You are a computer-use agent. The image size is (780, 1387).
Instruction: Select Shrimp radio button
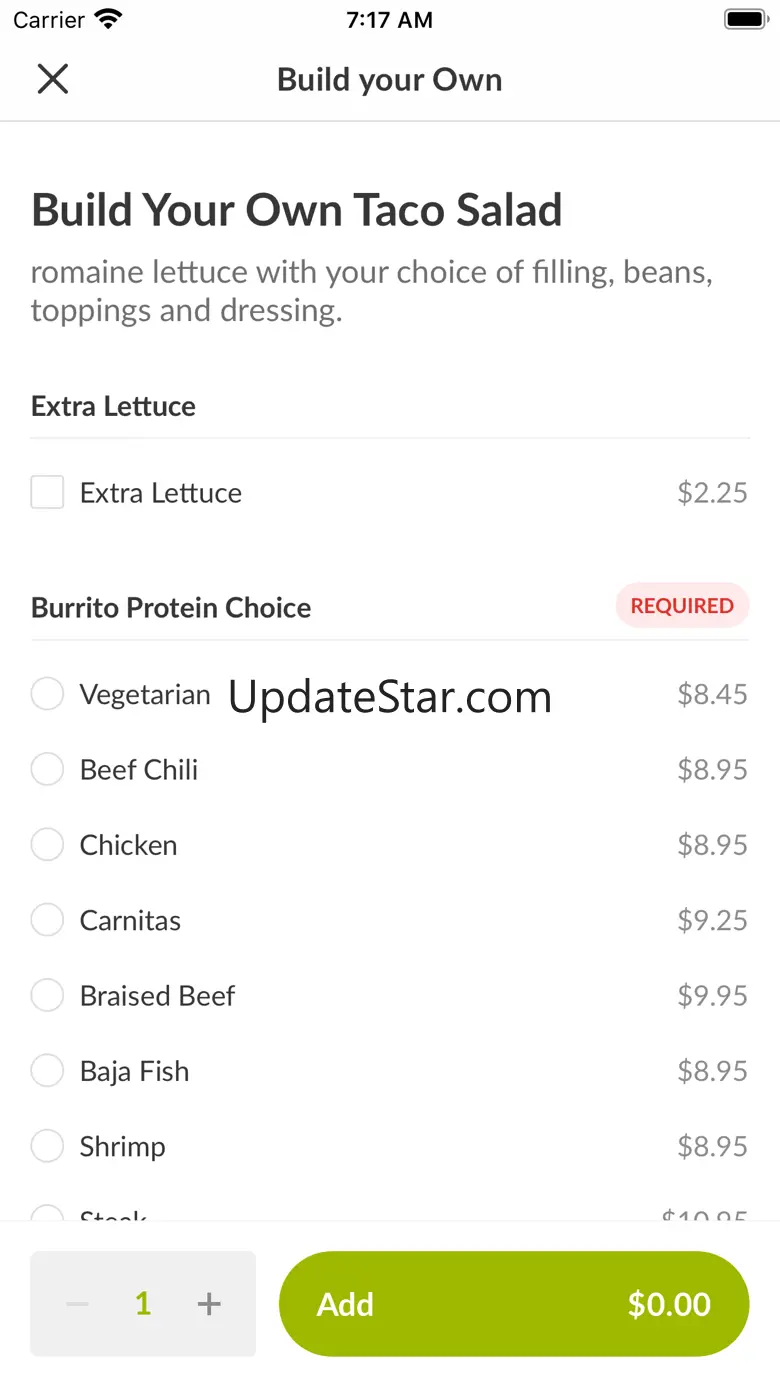[x=47, y=1146]
